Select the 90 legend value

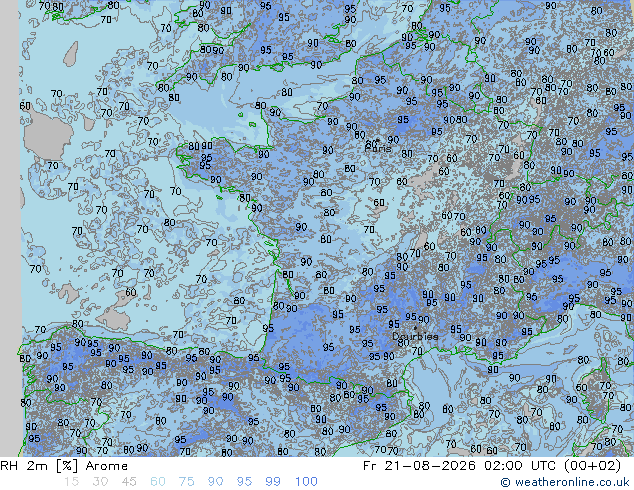click(215, 482)
